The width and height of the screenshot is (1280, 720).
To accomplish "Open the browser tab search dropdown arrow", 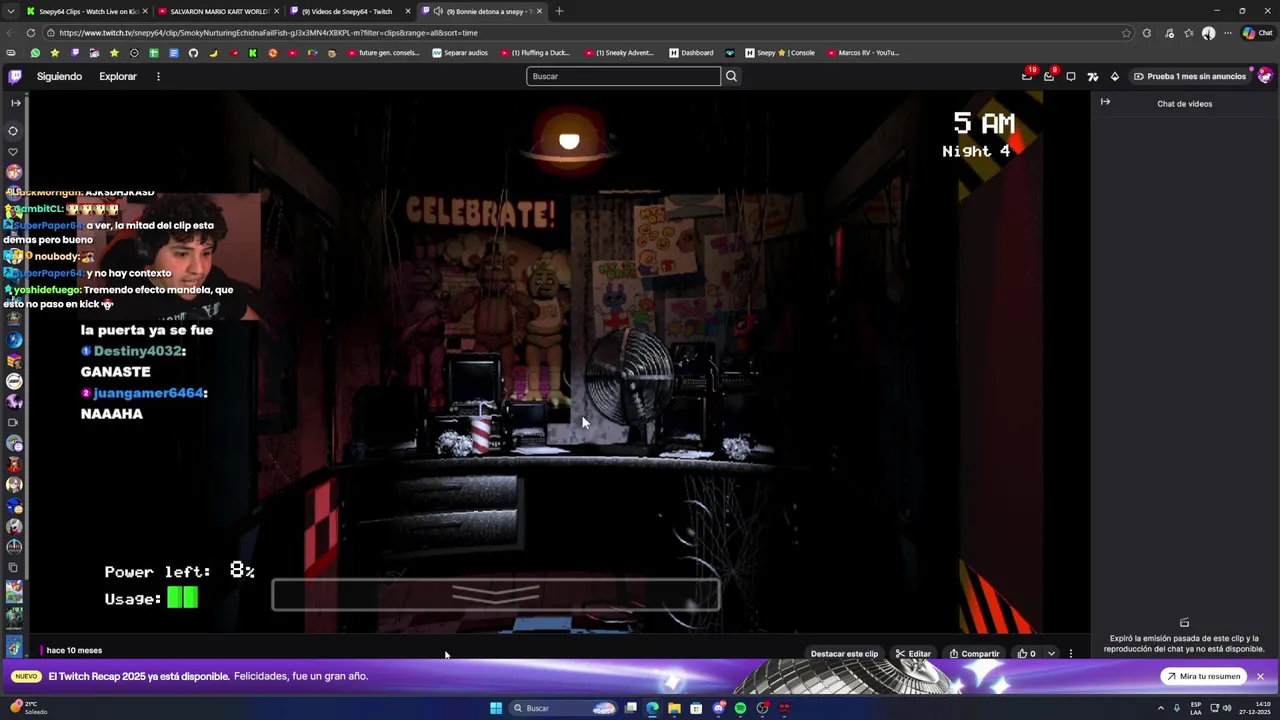I will coord(11,11).
